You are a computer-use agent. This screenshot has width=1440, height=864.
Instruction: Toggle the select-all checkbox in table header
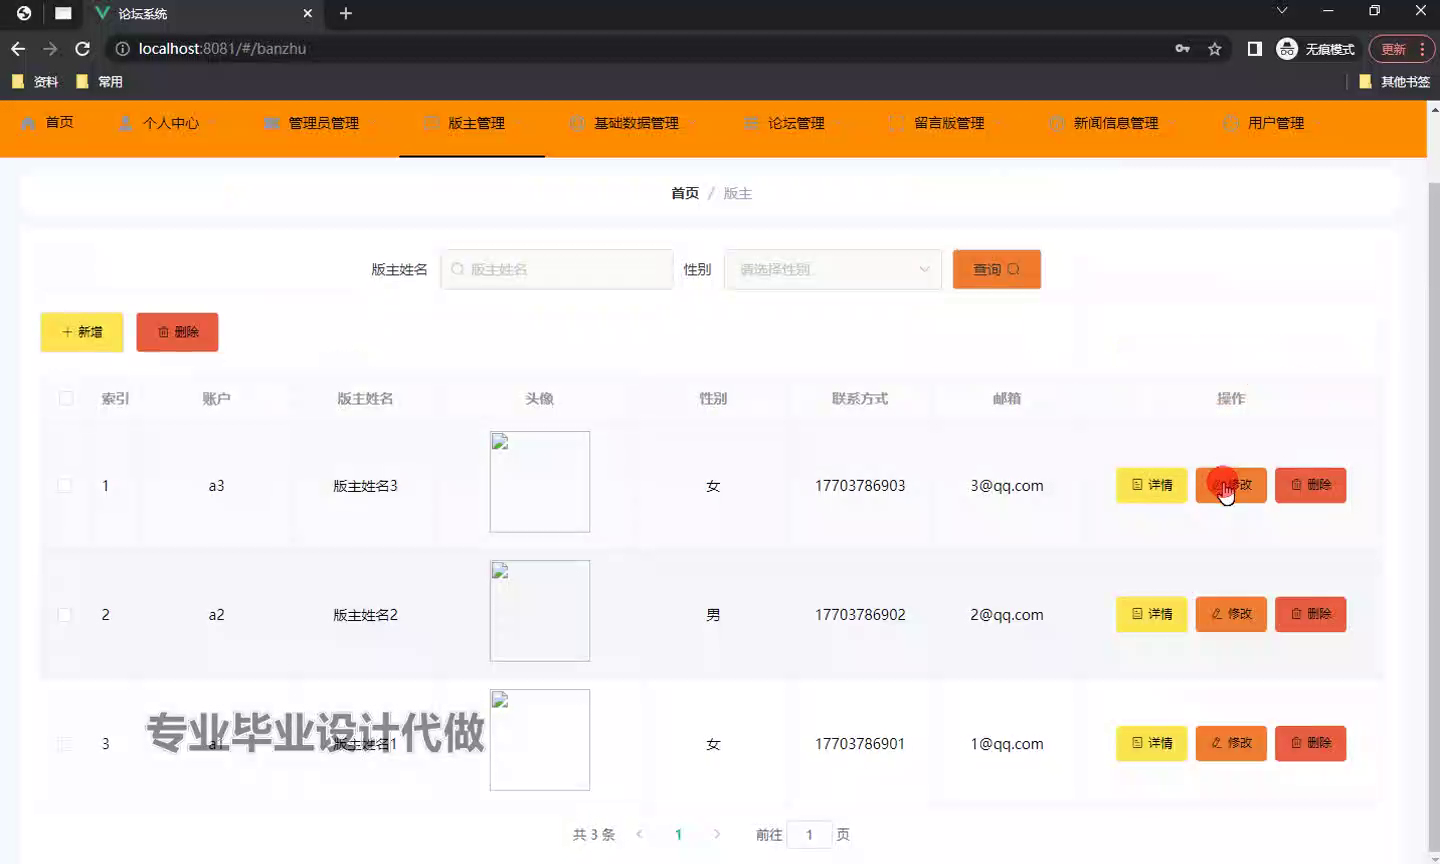click(66, 398)
